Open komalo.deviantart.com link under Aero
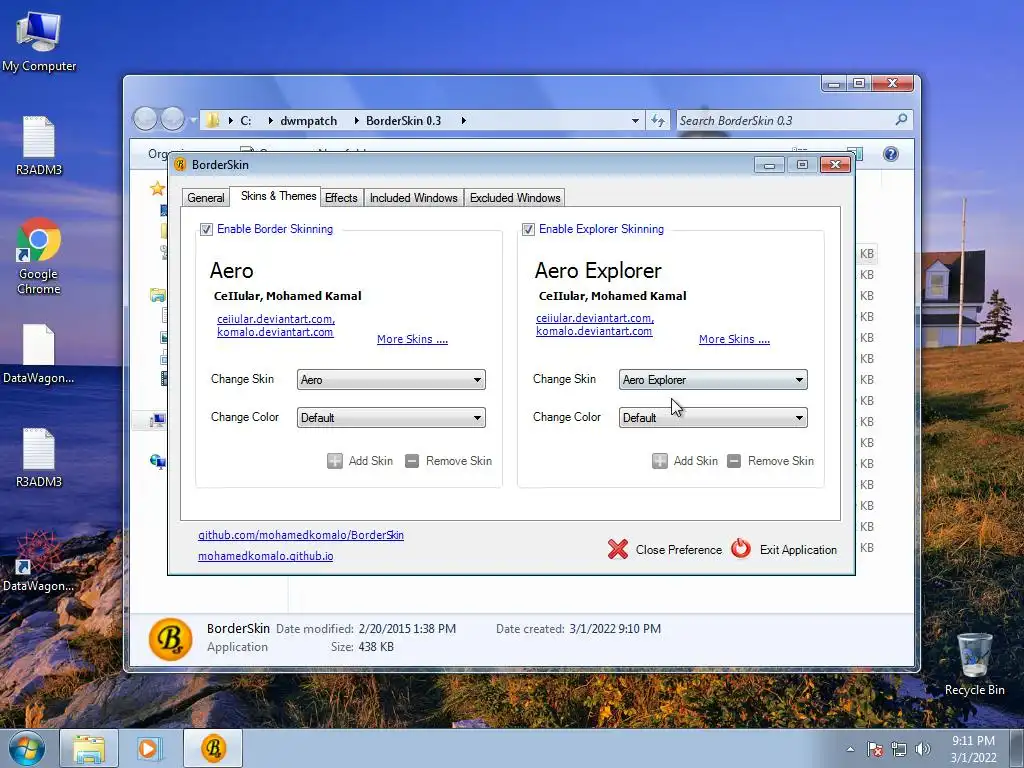Image resolution: width=1024 pixels, height=768 pixels. tap(275, 332)
